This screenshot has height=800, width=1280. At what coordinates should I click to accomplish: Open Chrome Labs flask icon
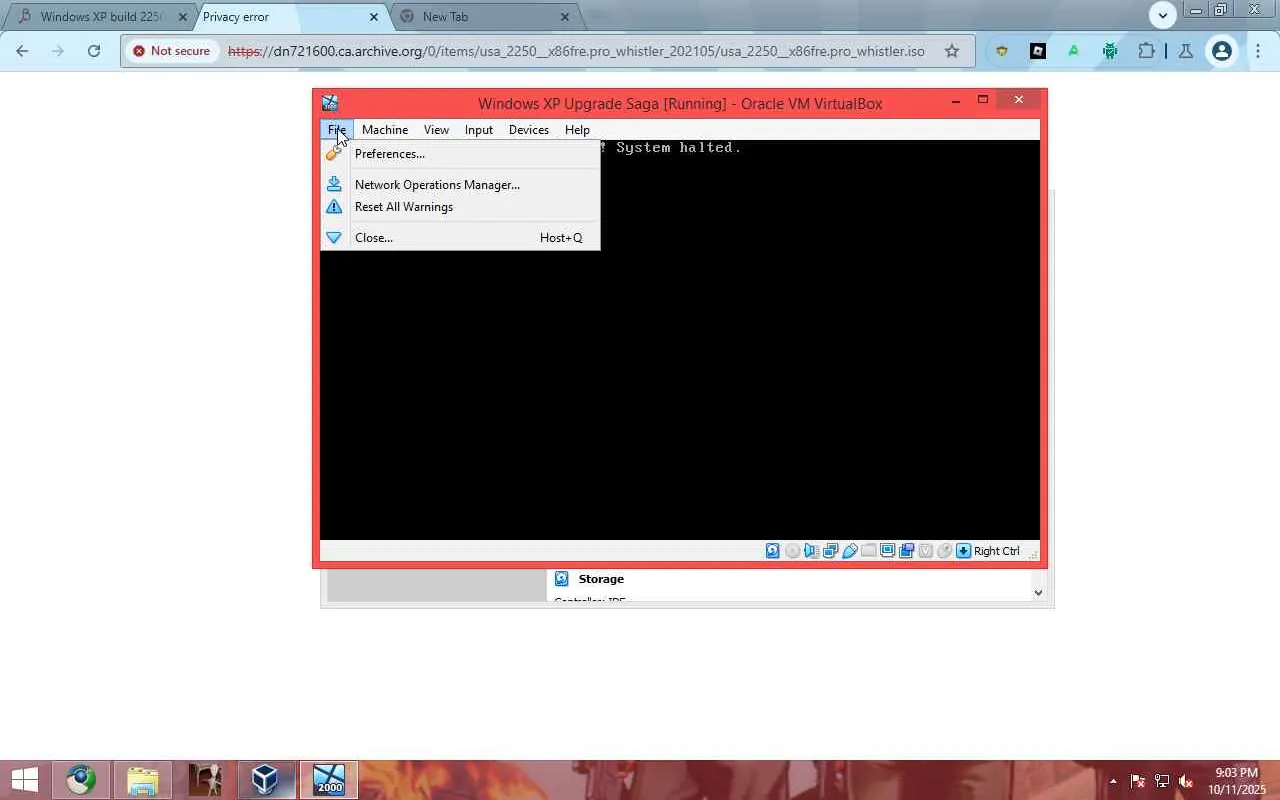(1186, 51)
